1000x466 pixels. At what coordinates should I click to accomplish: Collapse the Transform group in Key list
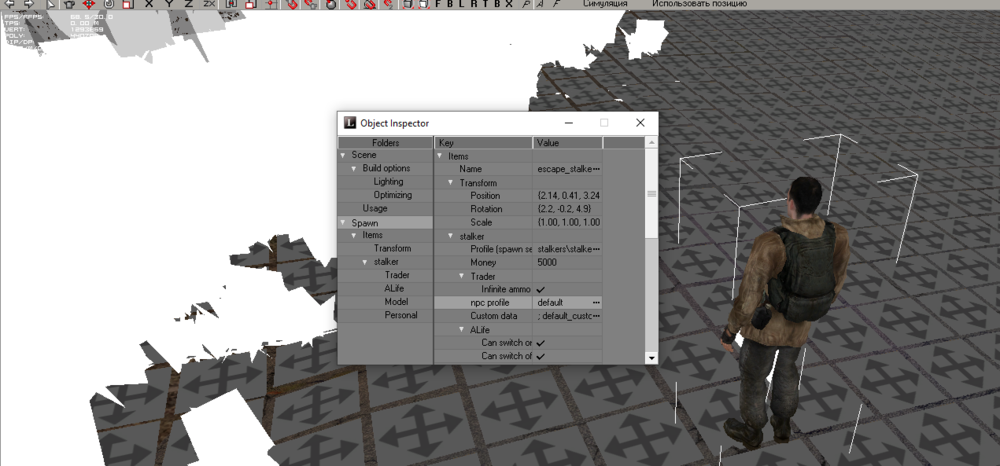pos(451,183)
